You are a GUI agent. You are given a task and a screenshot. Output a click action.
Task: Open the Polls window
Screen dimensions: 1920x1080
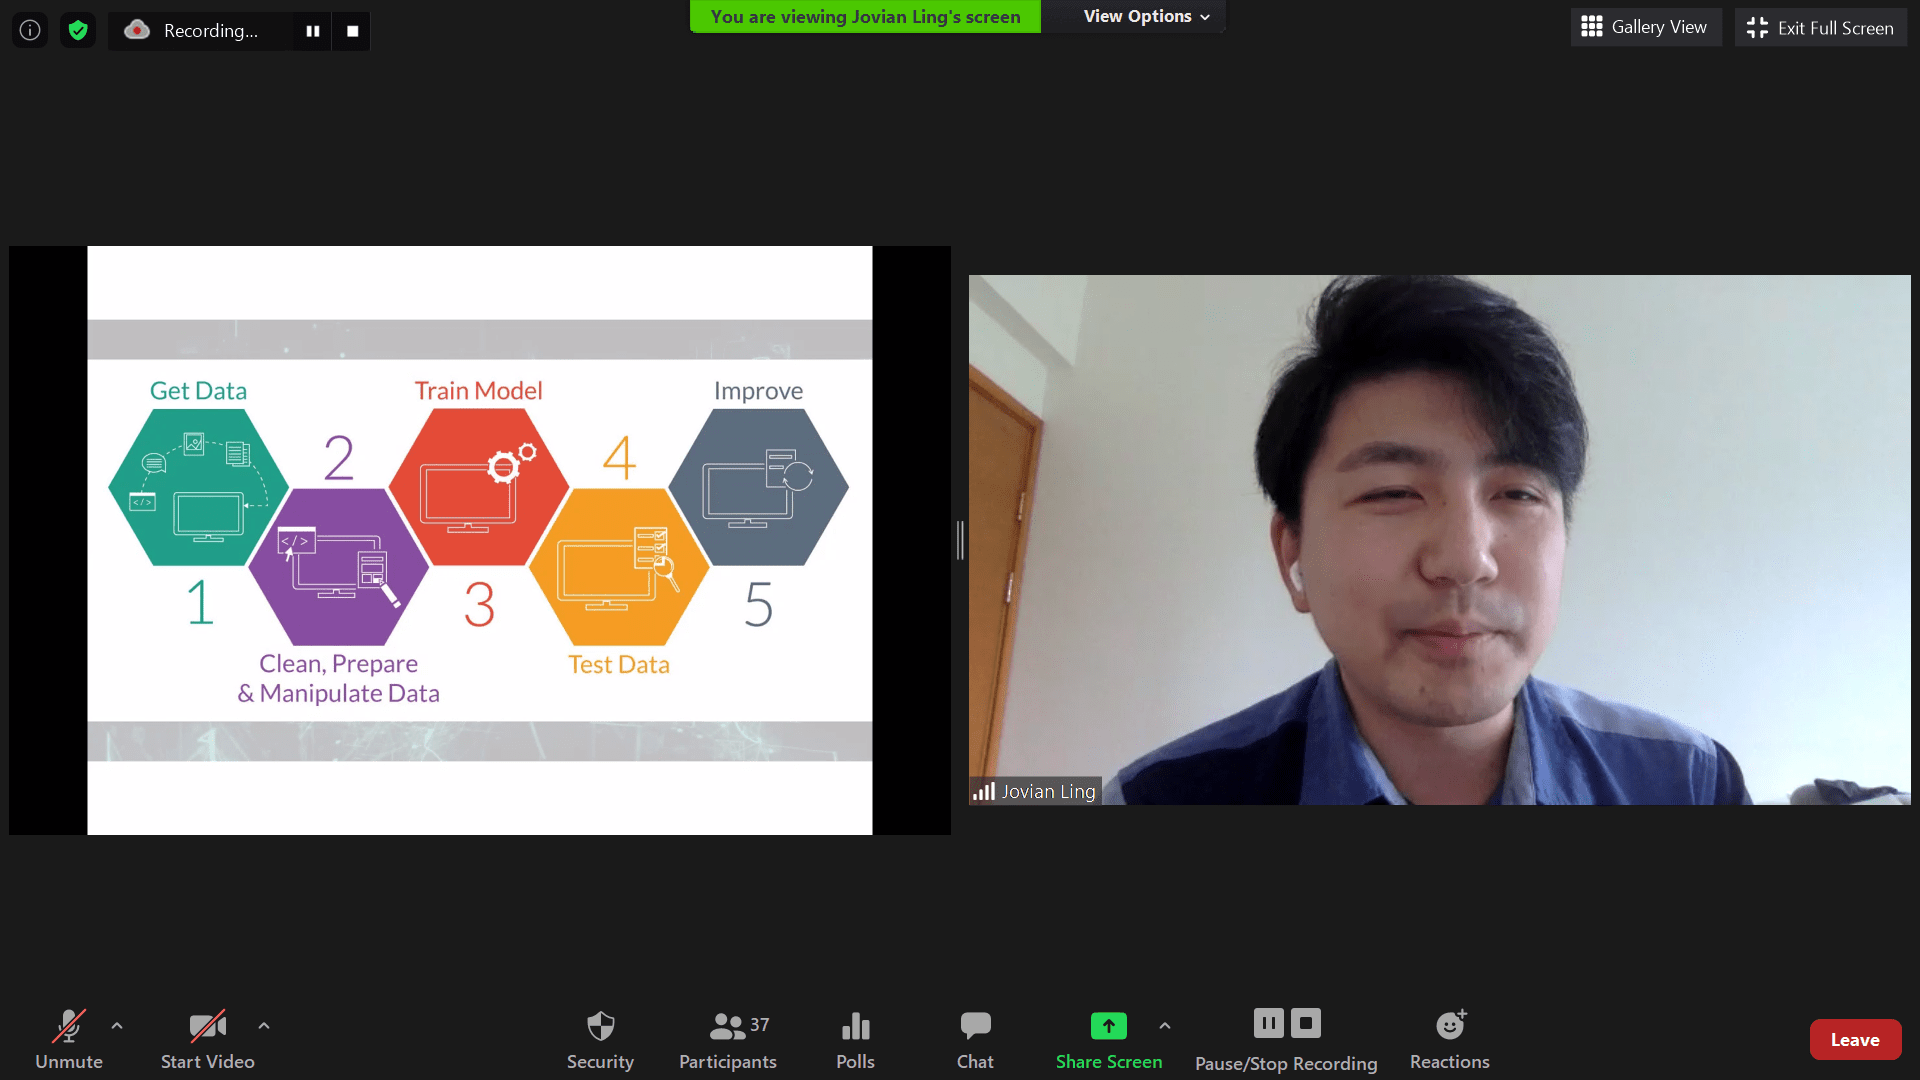(855, 1040)
